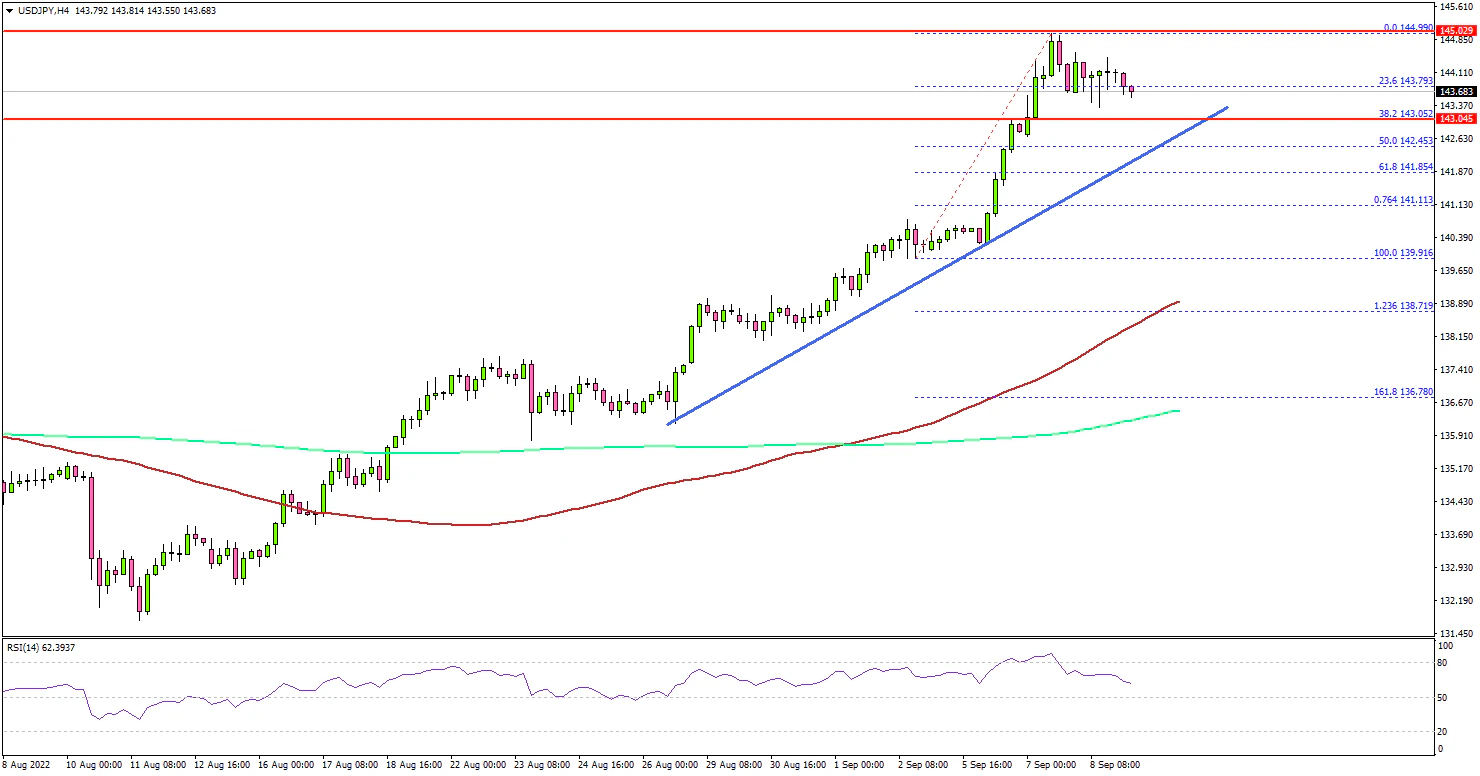This screenshot has height=776, width=1480.
Task: Click the 0.0 Fibonacci label at 144.990
Action: coord(1407,28)
